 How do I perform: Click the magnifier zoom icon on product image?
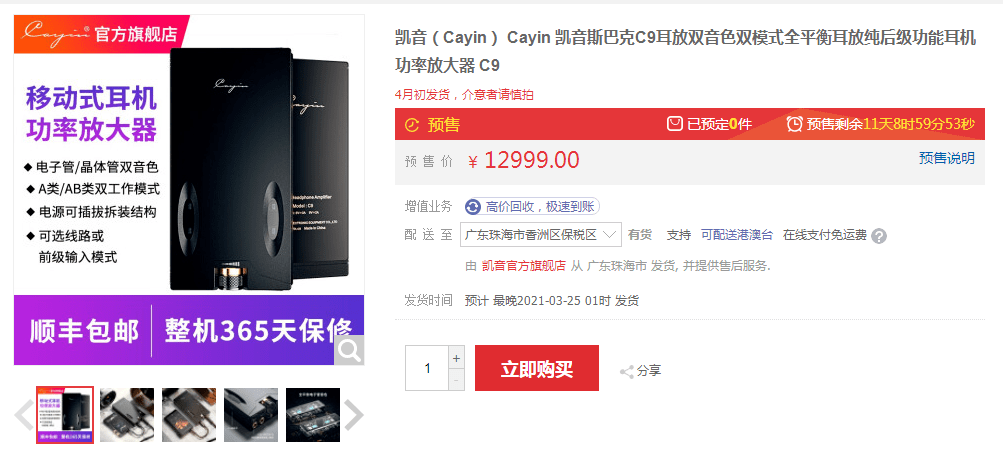(x=349, y=350)
